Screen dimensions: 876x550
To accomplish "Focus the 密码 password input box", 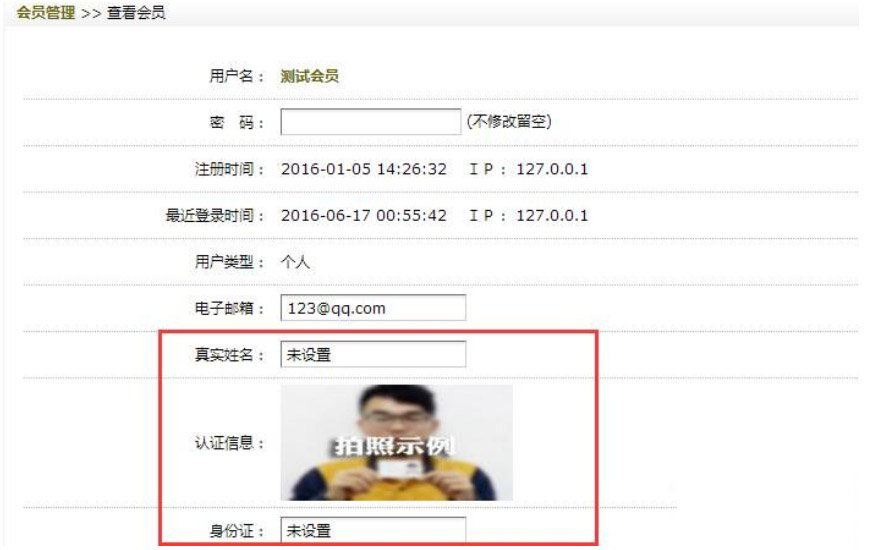I will 370,122.
